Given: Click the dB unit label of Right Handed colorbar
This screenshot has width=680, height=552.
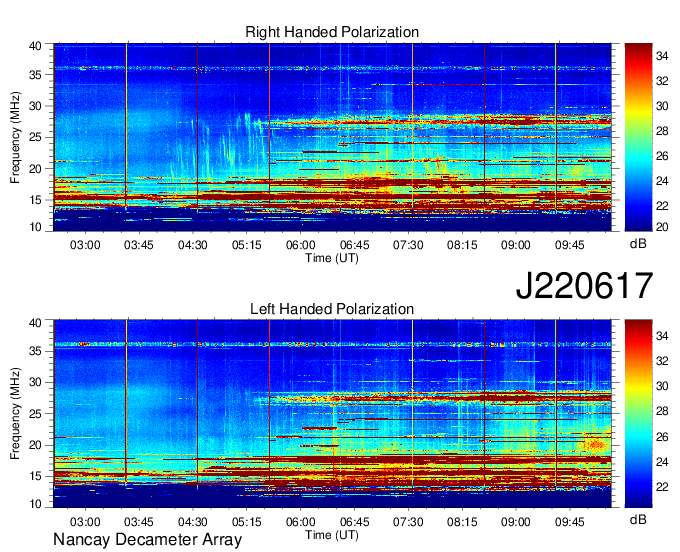Looking at the screenshot, I should [x=638, y=244].
